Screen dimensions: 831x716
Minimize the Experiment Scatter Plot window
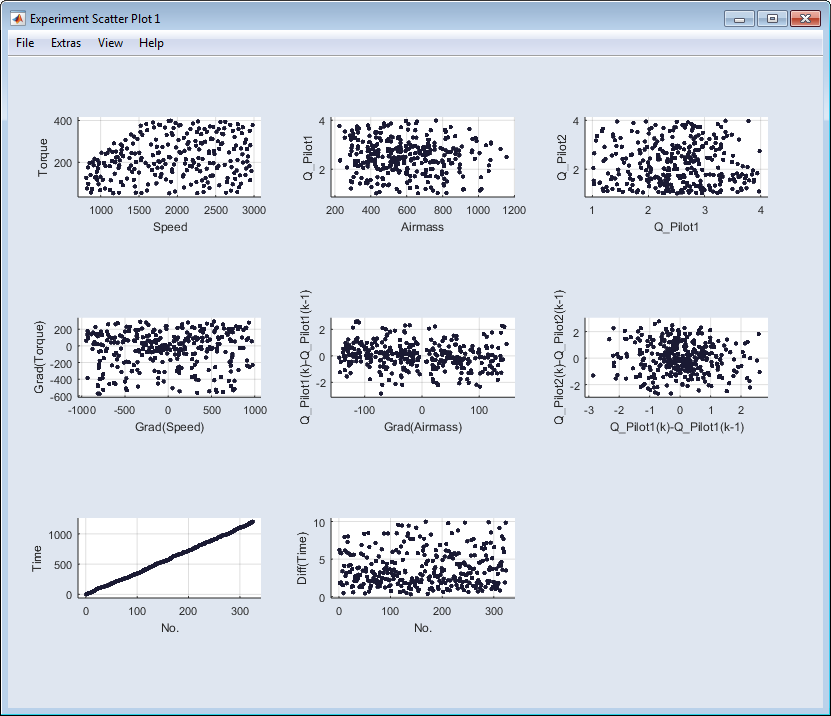pos(740,19)
